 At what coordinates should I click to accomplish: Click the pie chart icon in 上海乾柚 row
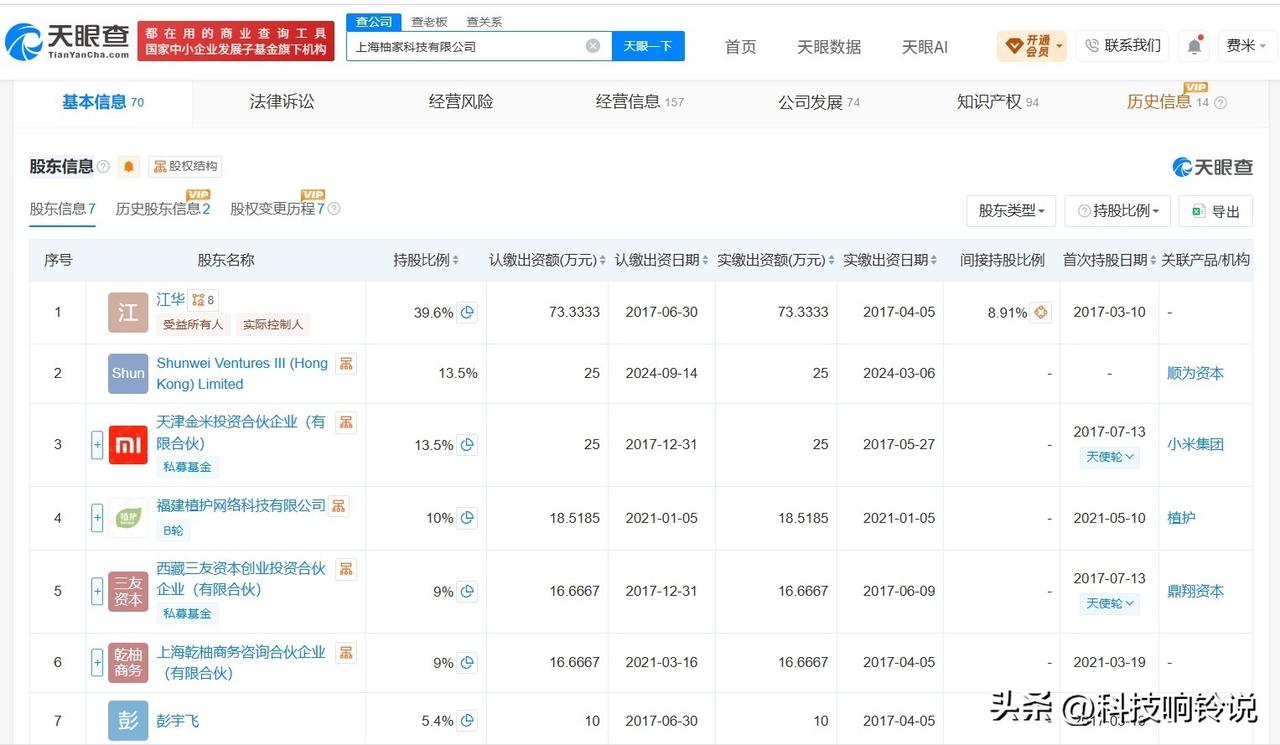tap(467, 662)
